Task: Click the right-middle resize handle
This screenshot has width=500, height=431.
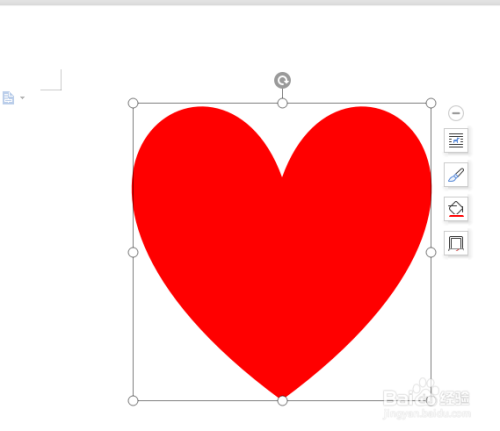Action: [431, 252]
